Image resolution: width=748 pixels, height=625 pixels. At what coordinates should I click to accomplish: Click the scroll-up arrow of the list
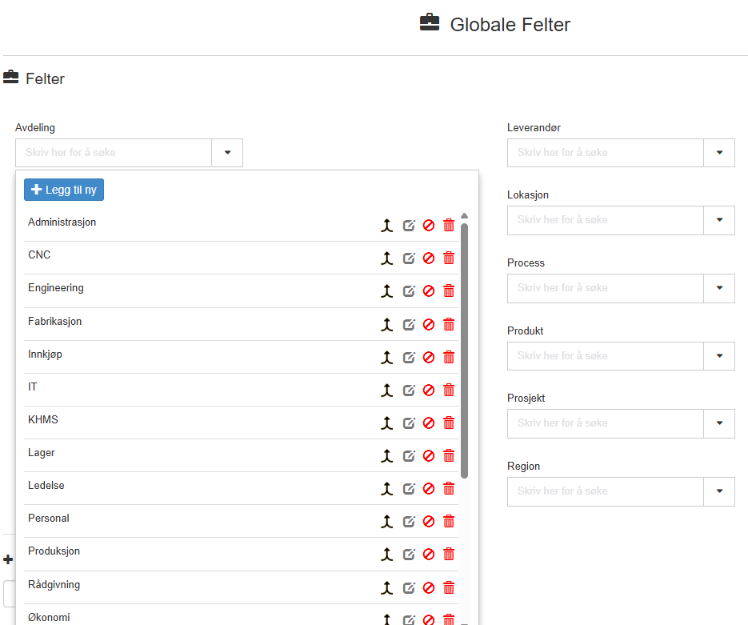pos(464,216)
